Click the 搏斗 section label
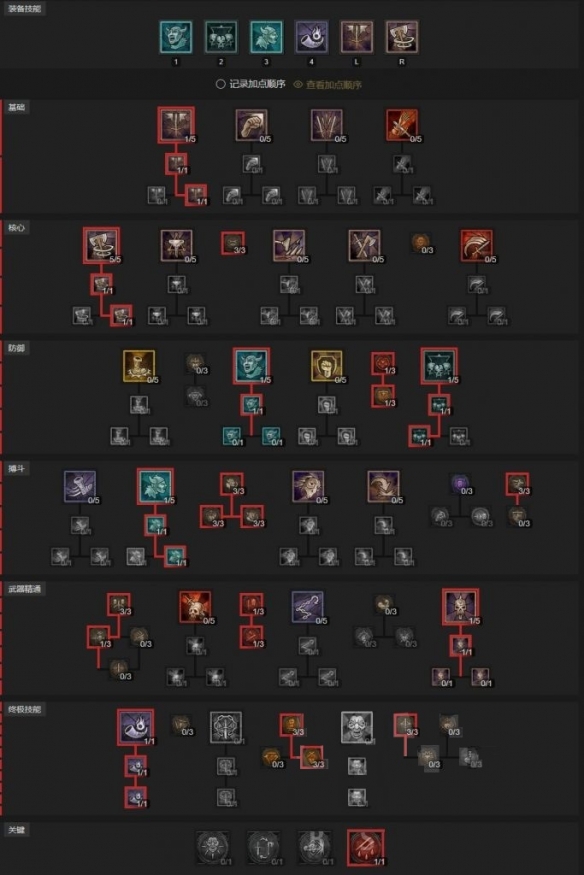Image resolution: width=584 pixels, height=875 pixels. [16, 469]
